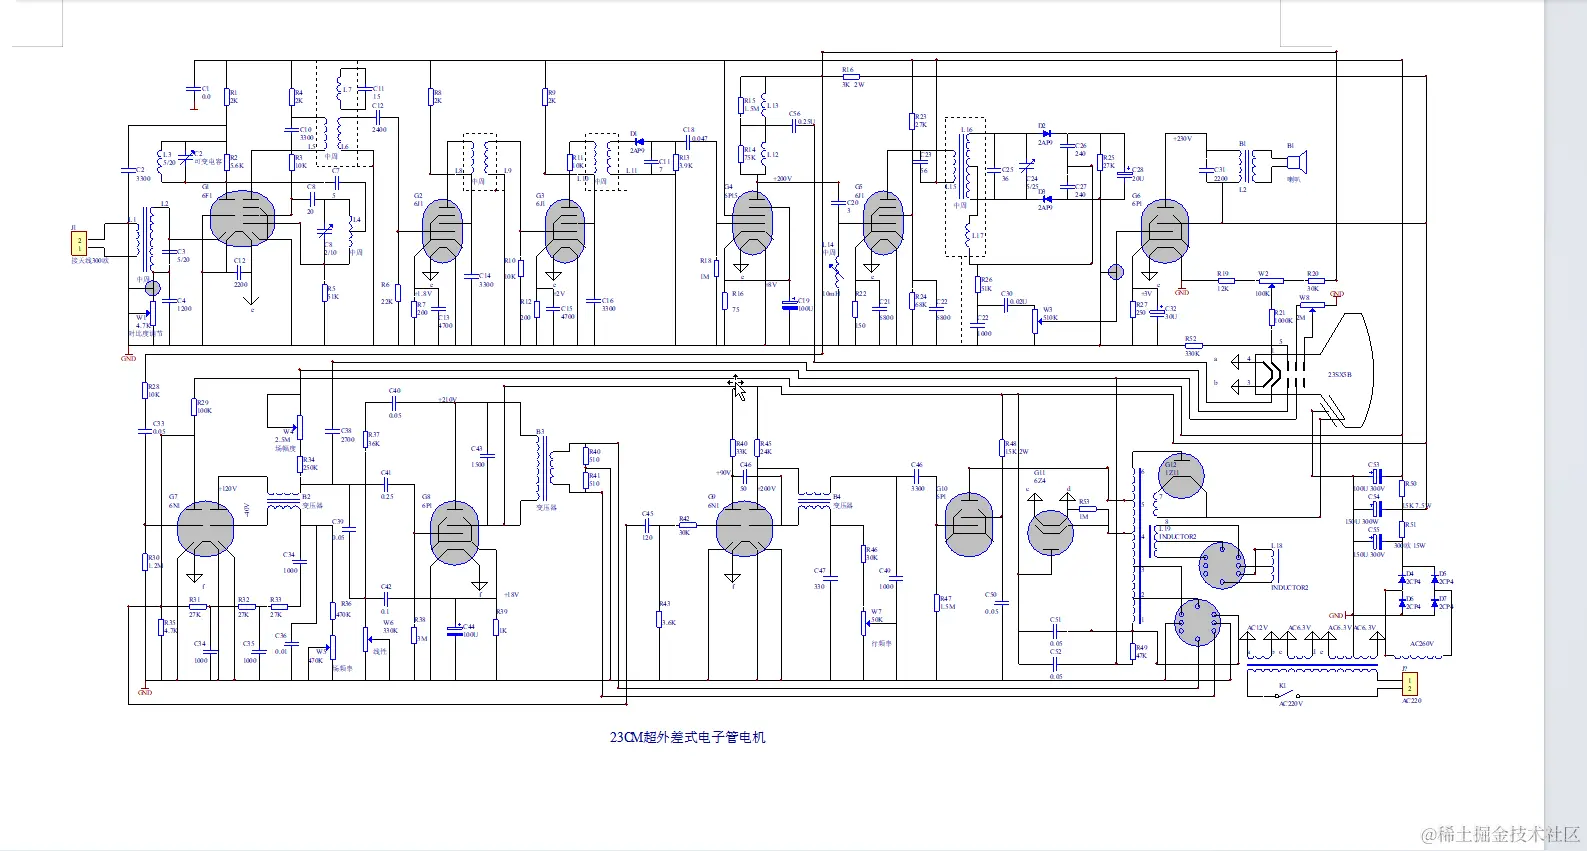Click the yellow J2 AC220 power connector
This screenshot has width=1587, height=851.
pos(1410,684)
